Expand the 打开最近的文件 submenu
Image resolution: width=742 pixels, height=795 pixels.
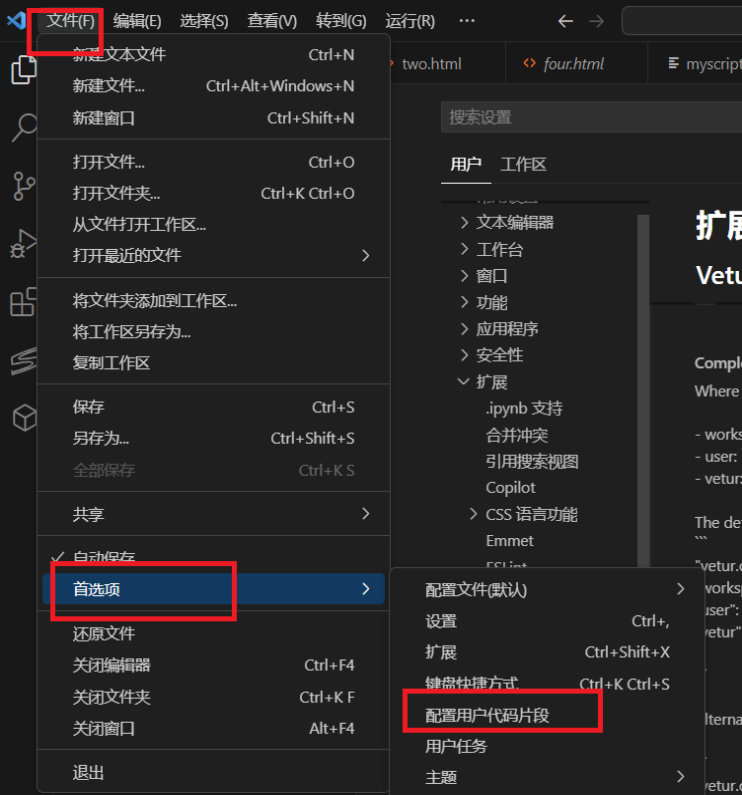click(x=214, y=255)
